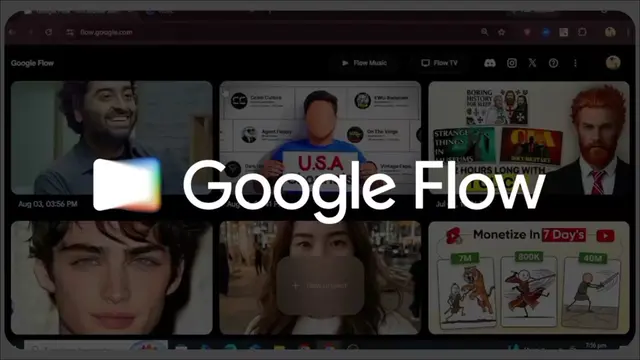Reload the page with the browser refresh icon
Viewport: 640px width, 360px height.
tap(49, 32)
